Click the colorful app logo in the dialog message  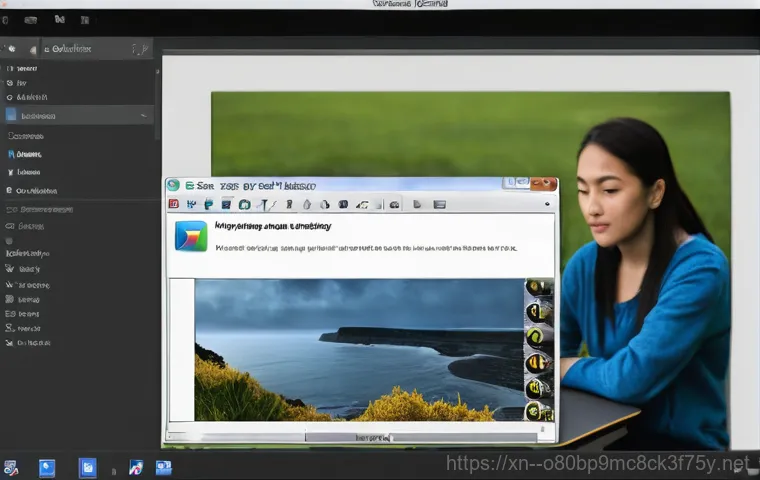coord(190,236)
